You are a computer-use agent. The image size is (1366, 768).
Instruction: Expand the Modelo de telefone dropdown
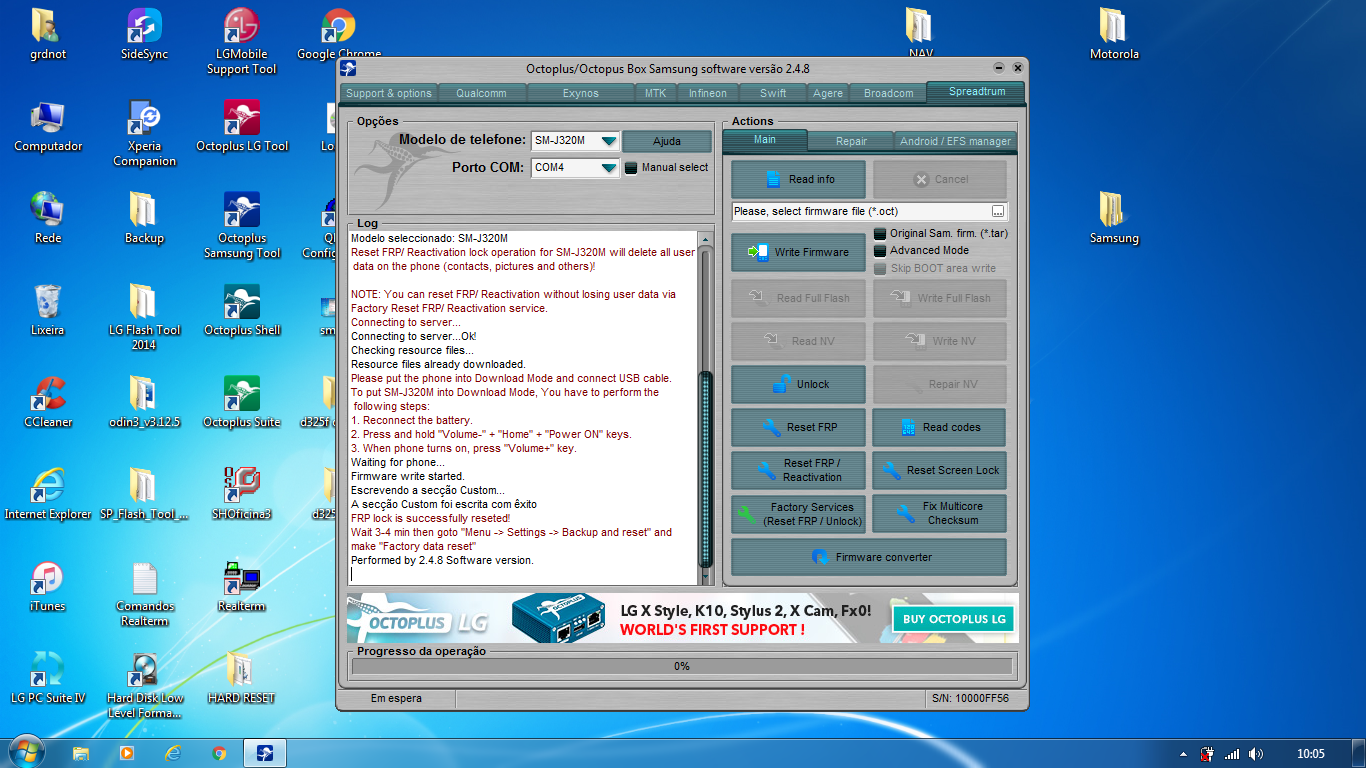(x=608, y=141)
